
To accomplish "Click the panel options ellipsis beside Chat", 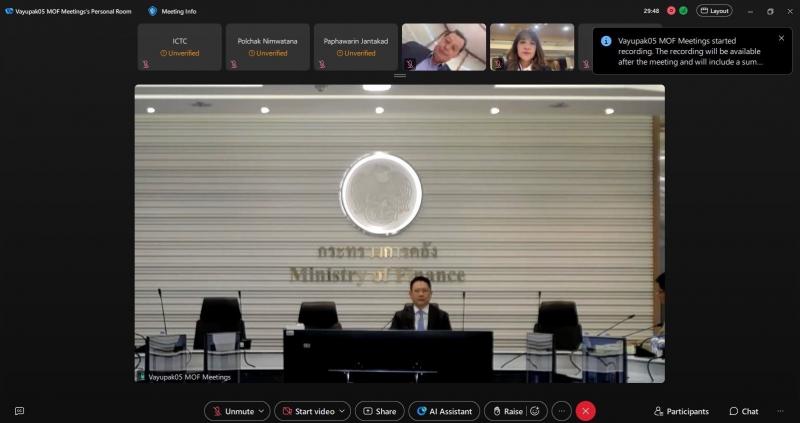I will (780, 411).
